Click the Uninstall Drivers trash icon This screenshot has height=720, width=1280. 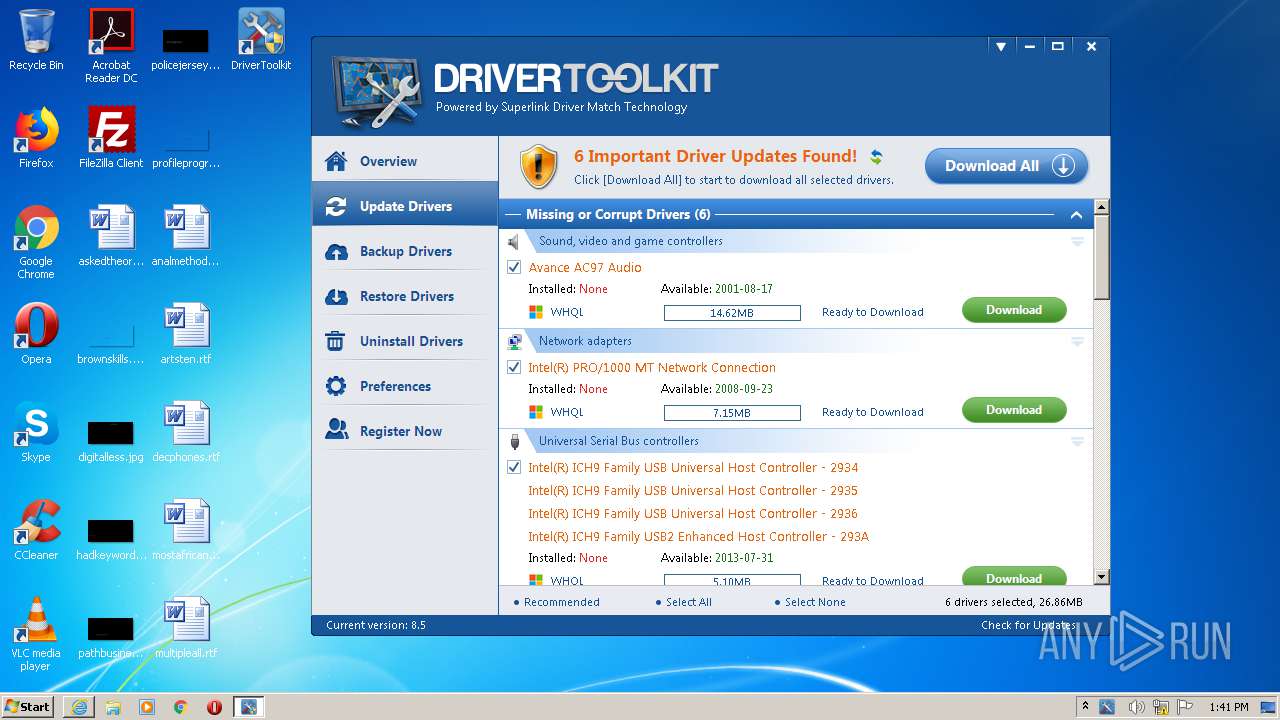pos(336,341)
